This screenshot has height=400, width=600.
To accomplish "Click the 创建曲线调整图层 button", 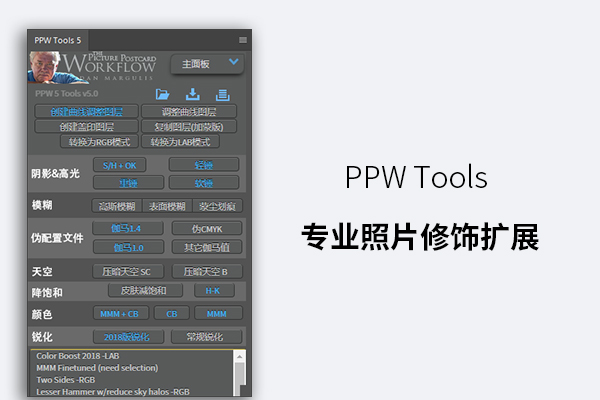I will [86, 111].
